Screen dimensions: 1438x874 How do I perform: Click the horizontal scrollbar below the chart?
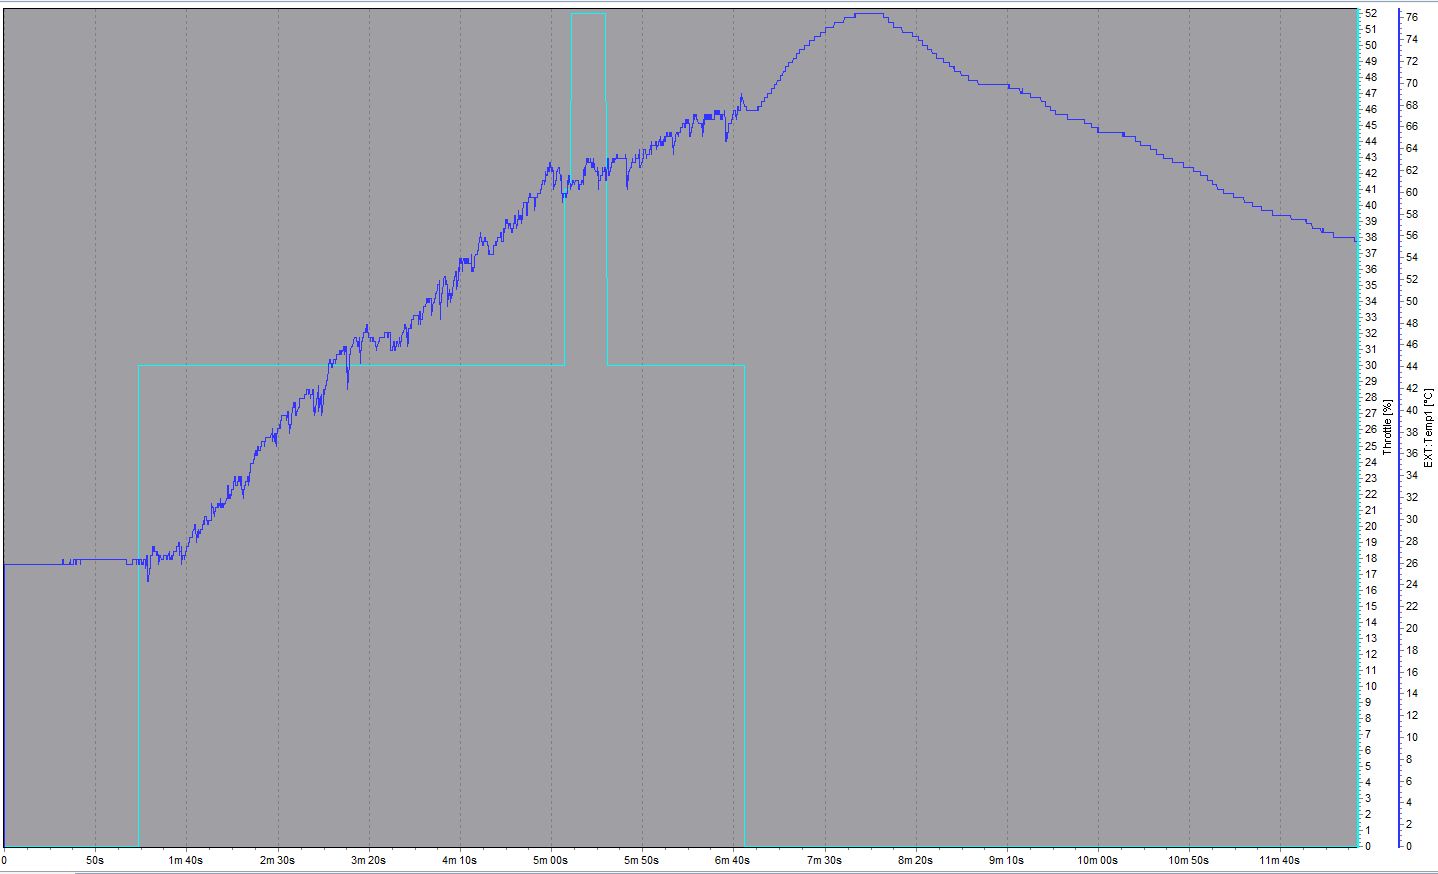pos(700,870)
